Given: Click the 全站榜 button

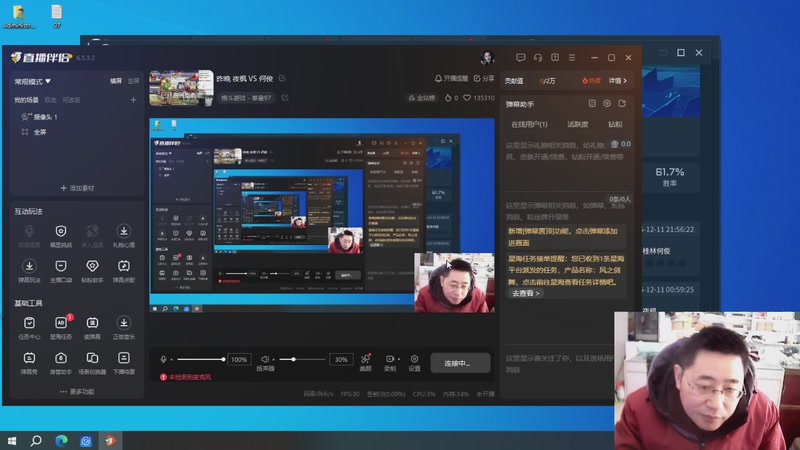Looking at the screenshot, I should click(x=422, y=97).
